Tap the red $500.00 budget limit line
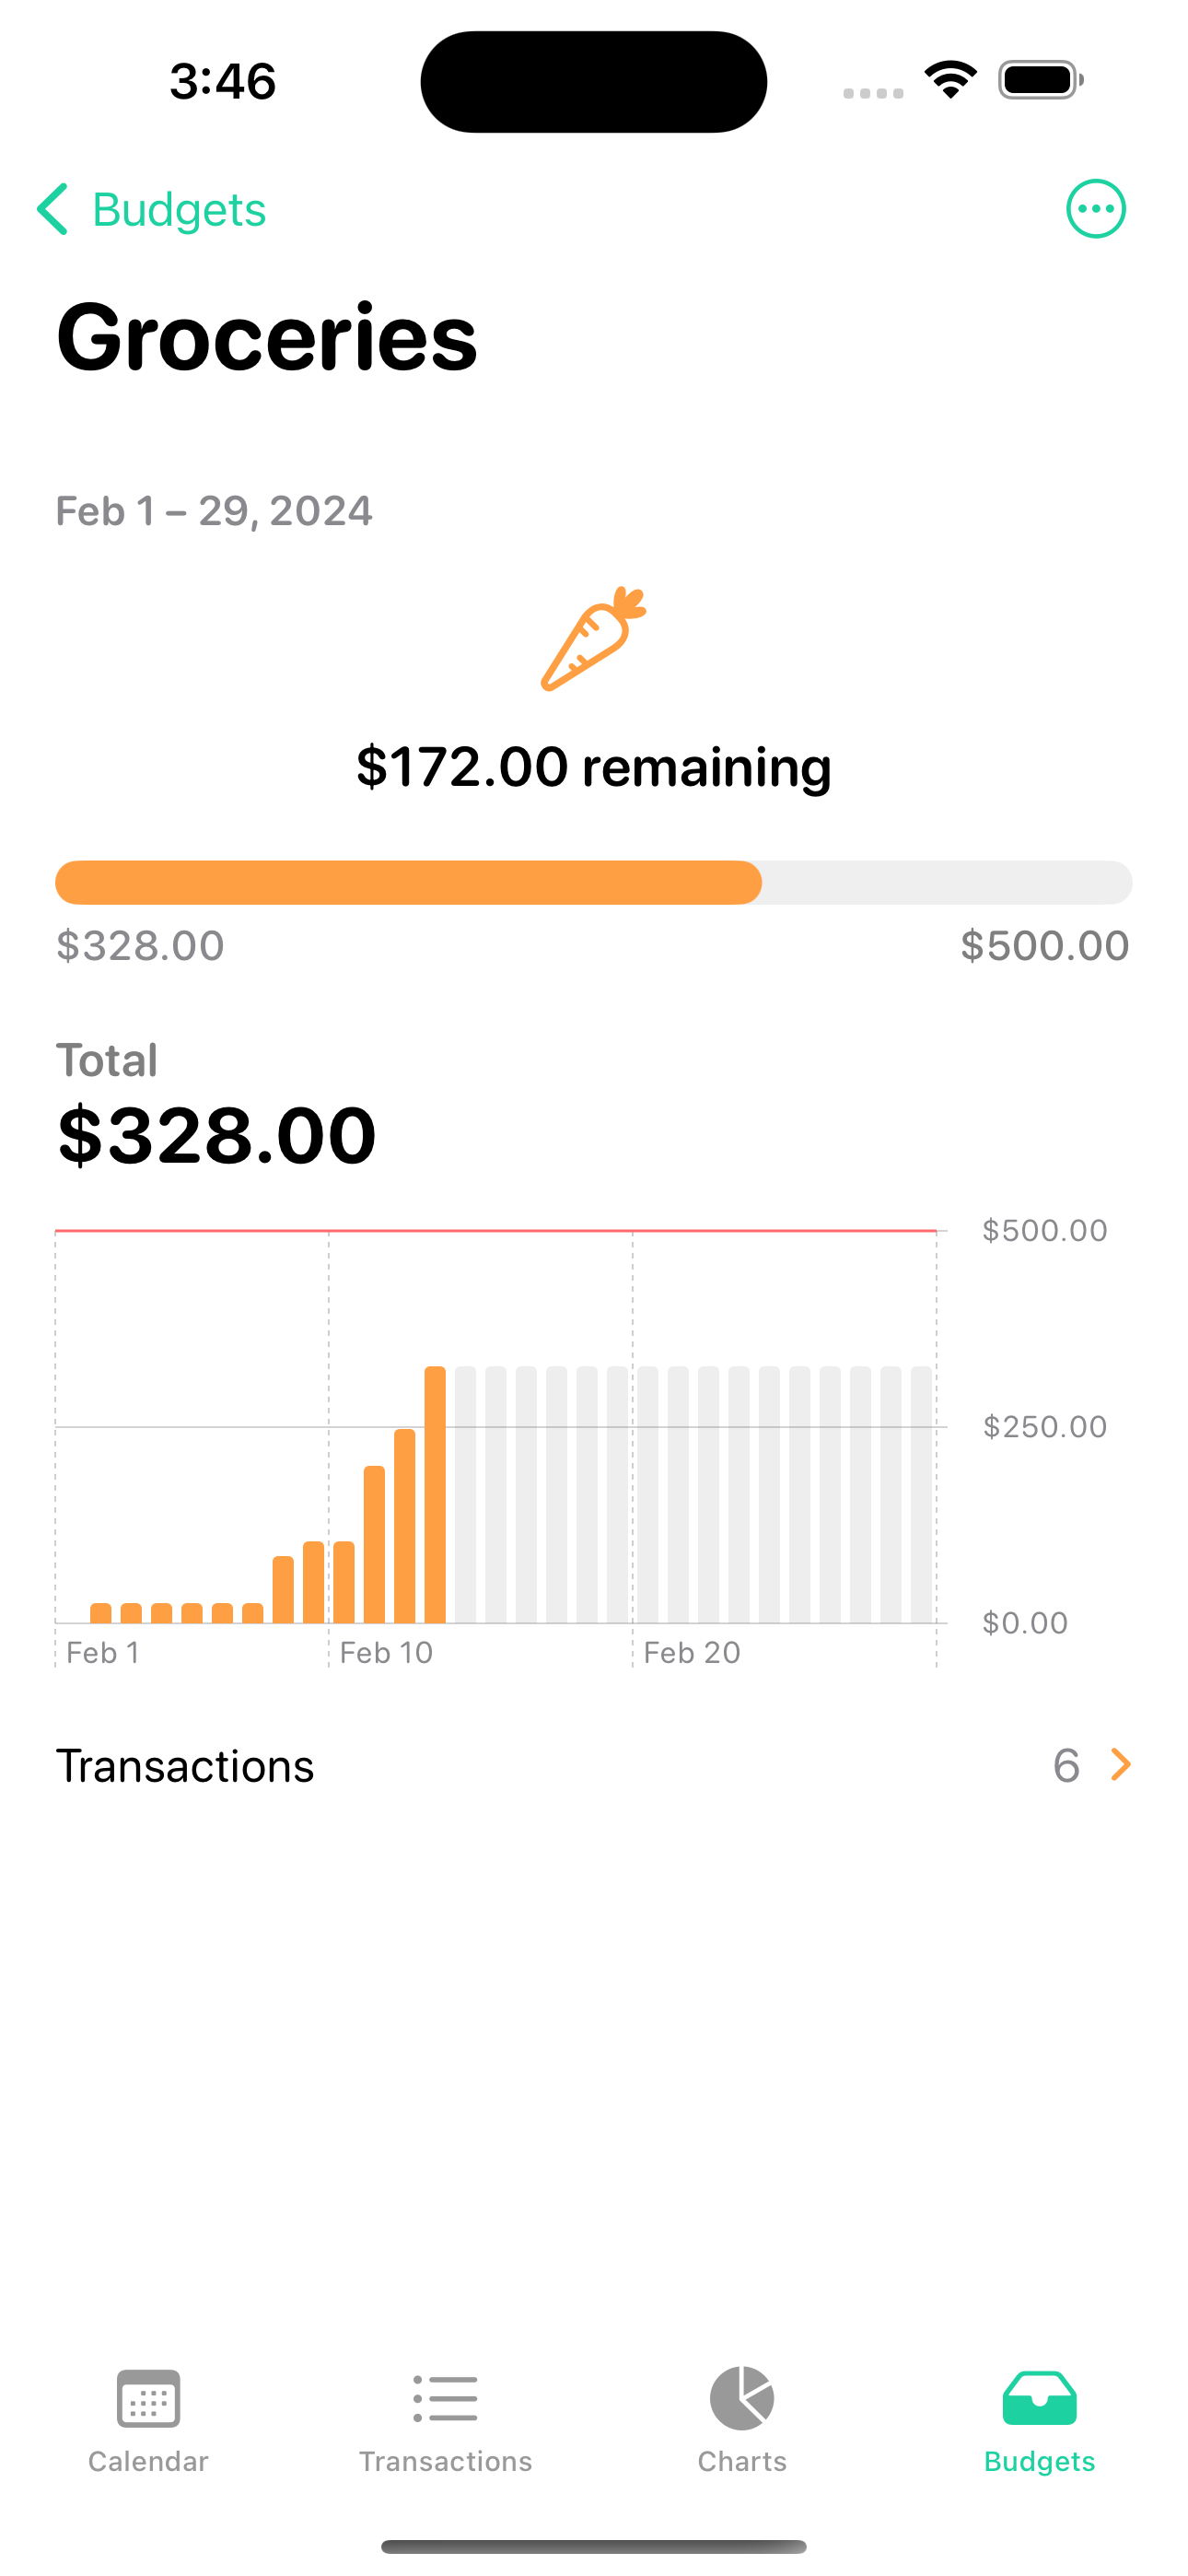Viewport: 1188px width, 2576px height. [495, 1230]
